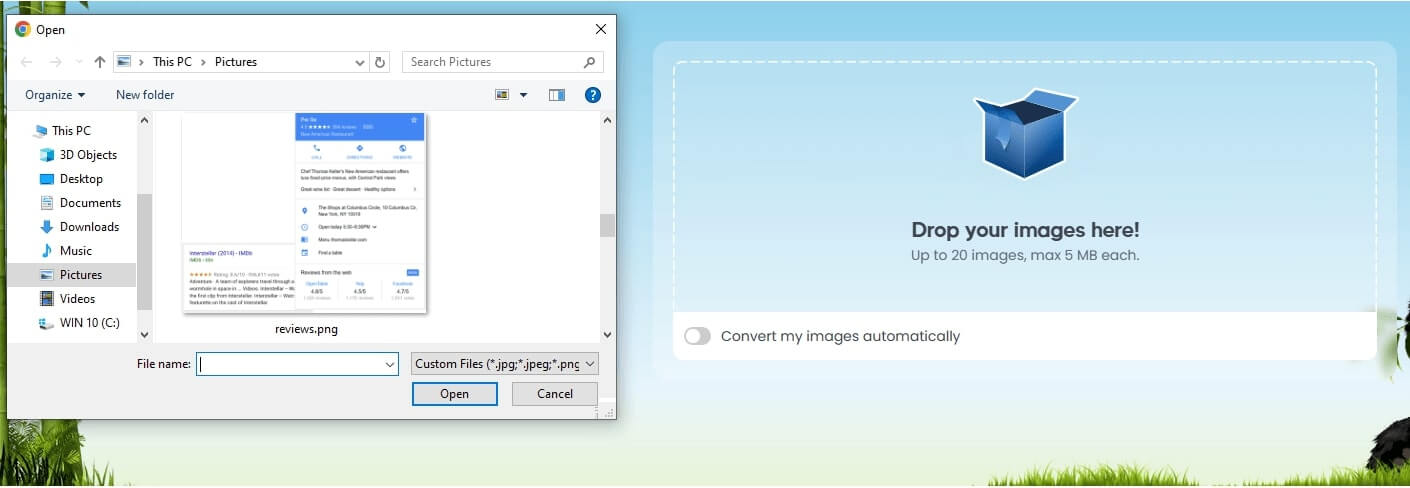Select the reviews.png thumbnail
Screen dimensions: 1410x488
tap(305, 214)
